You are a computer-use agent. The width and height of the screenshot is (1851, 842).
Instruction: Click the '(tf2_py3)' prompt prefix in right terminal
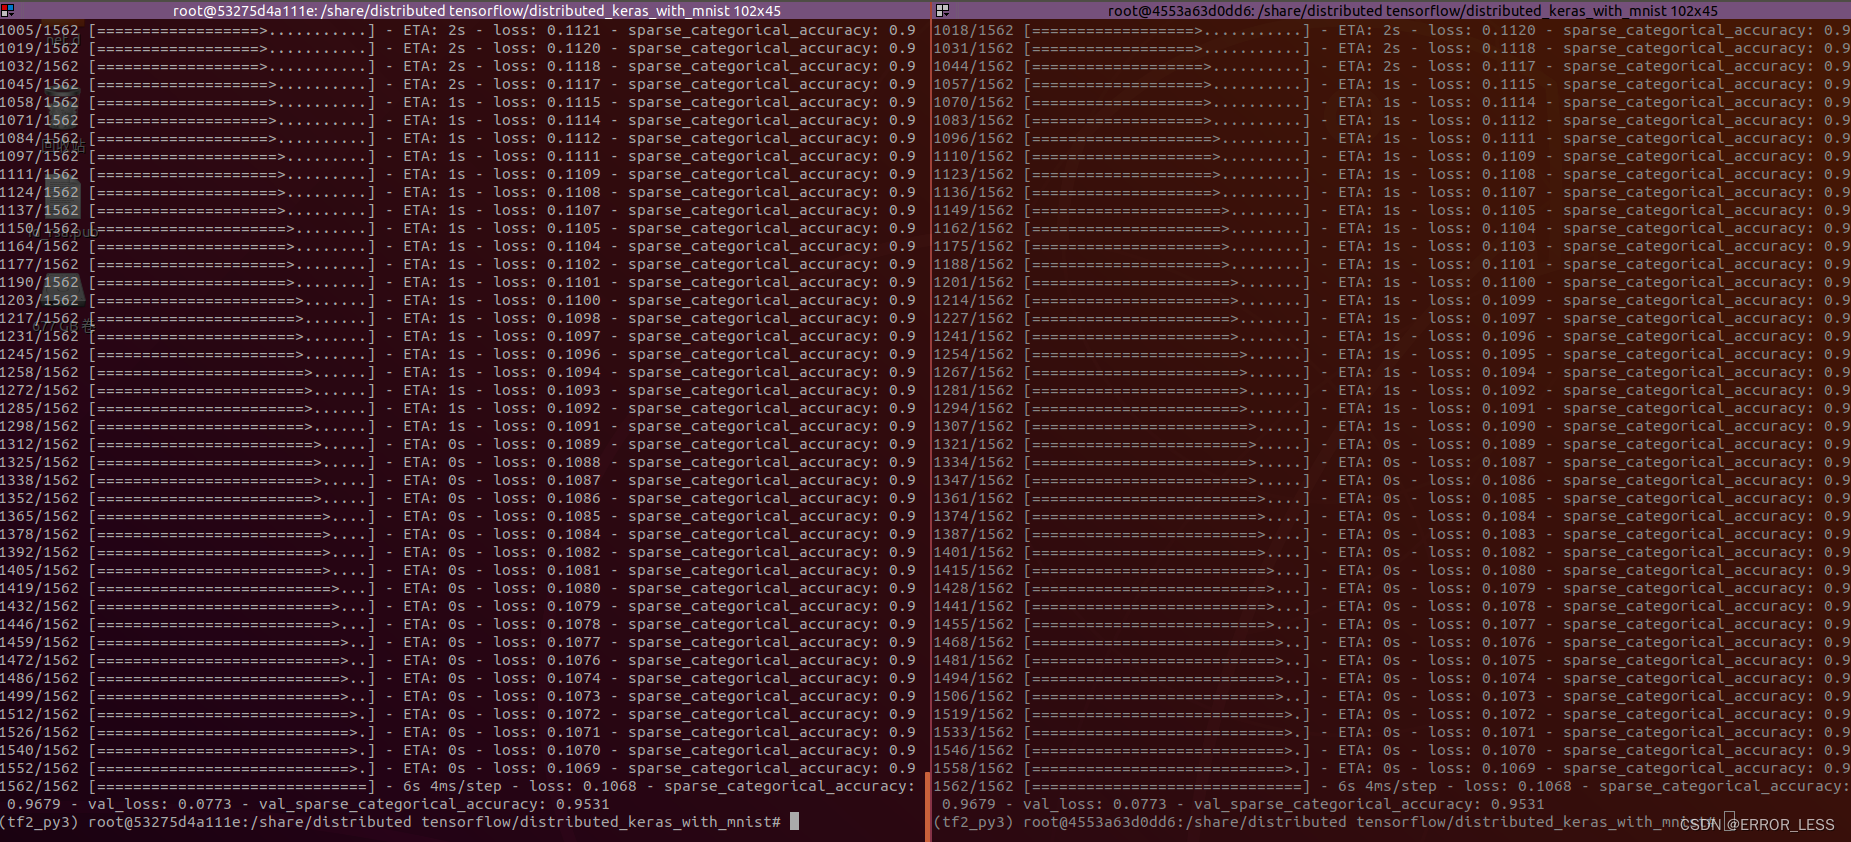tap(973, 822)
